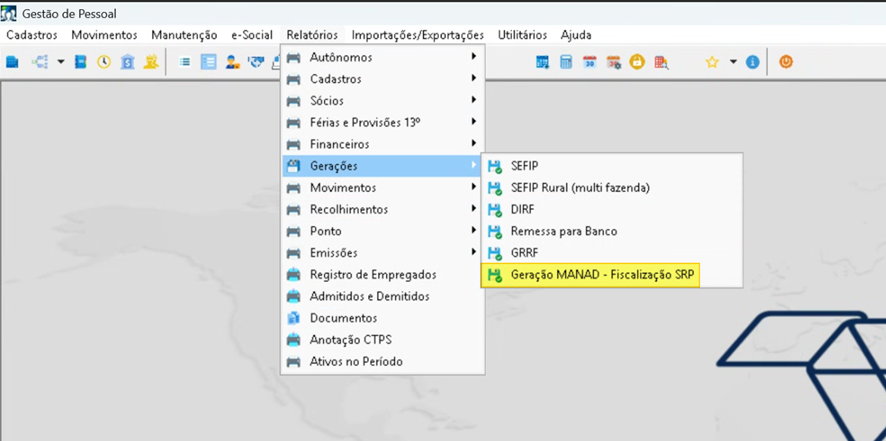Expand the Financeiros submenu
886x441 pixels.
point(383,144)
